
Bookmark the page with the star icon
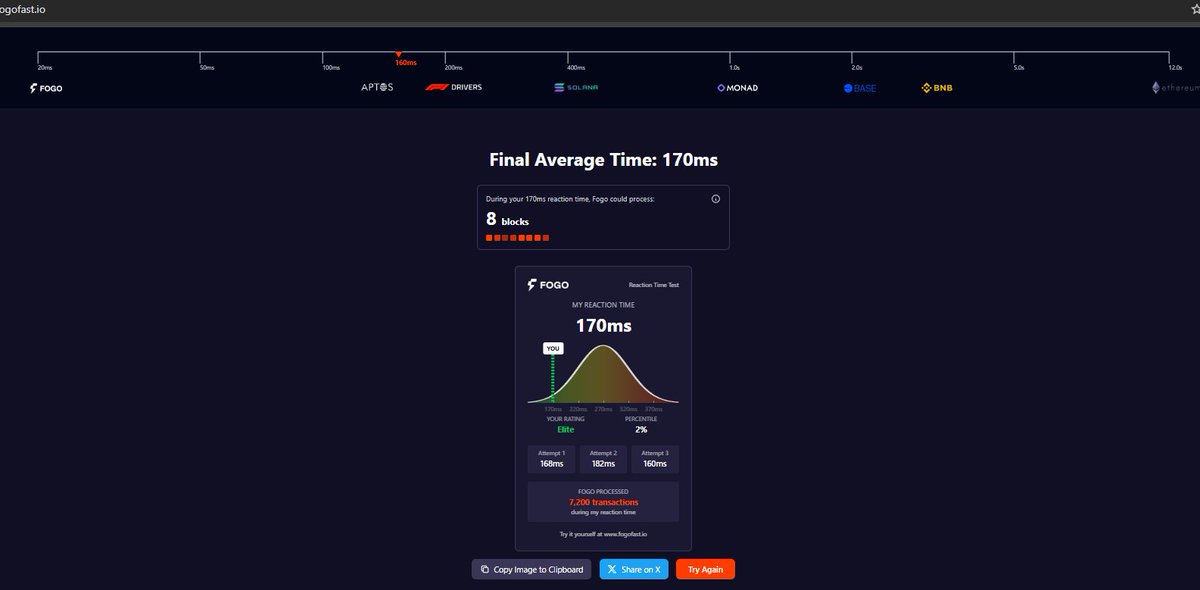pyautogui.click(x=1195, y=8)
